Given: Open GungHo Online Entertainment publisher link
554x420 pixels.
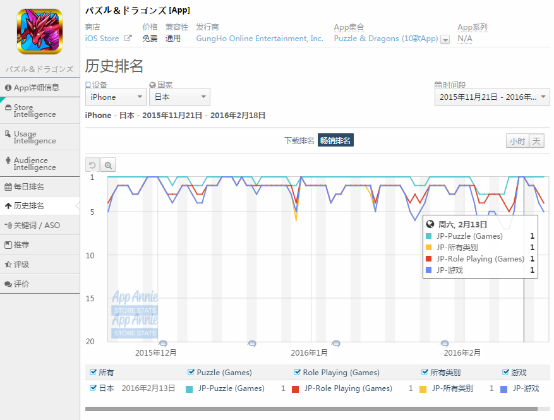Looking at the screenshot, I should point(260,38).
